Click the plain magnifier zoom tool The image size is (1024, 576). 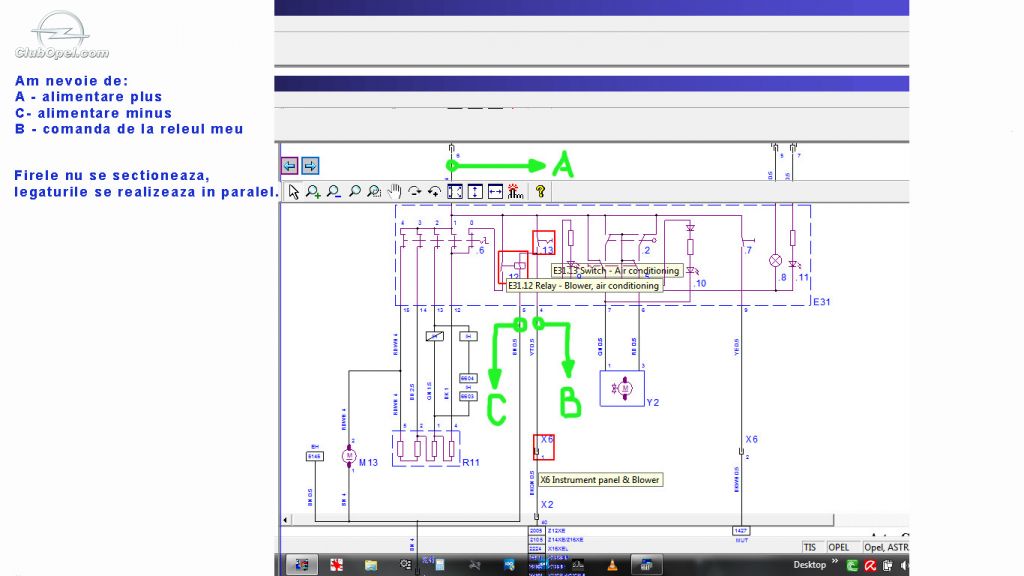355,192
